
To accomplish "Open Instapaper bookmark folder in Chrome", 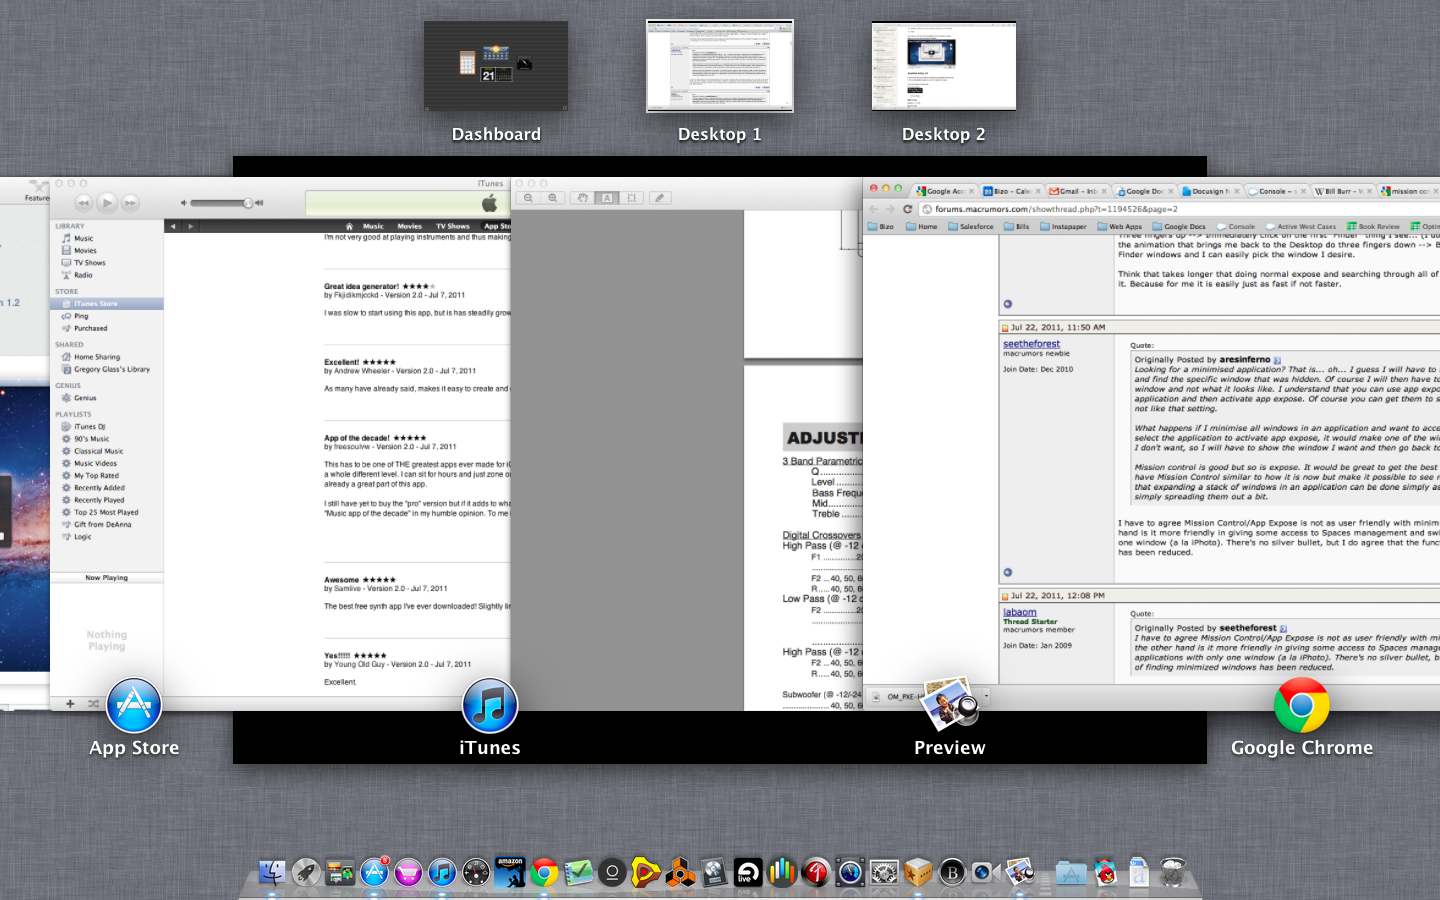I will (x=1063, y=227).
